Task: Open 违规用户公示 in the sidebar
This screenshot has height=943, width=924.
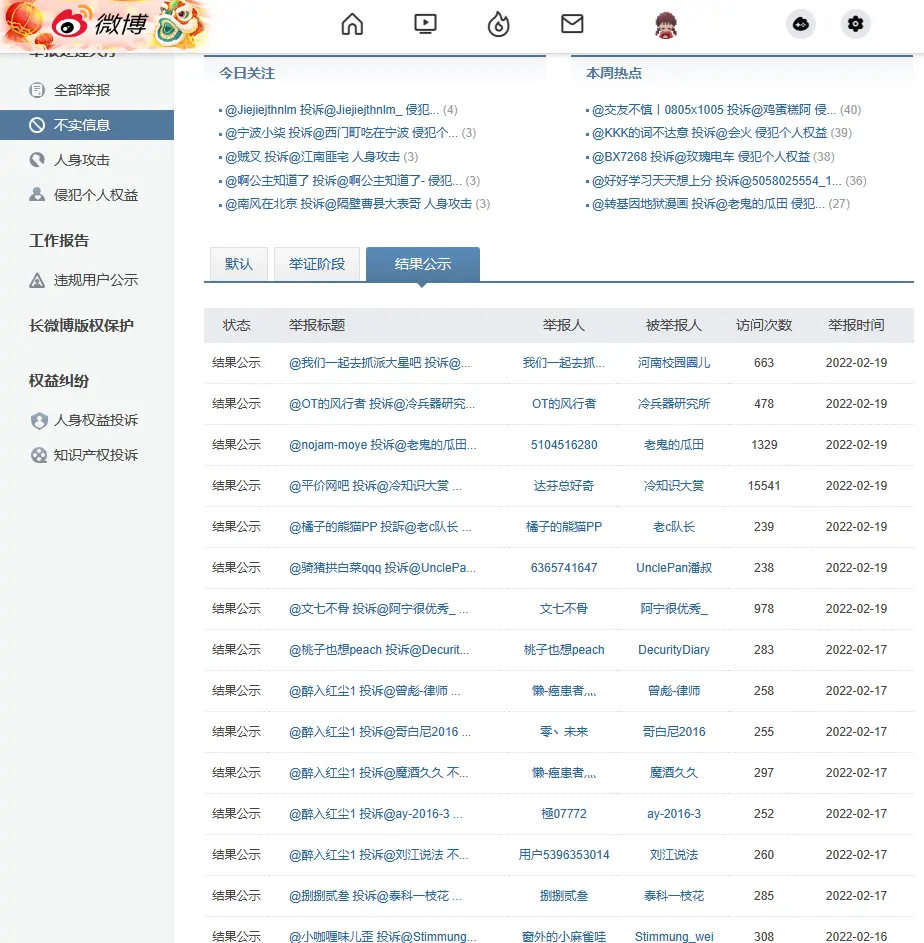Action: tap(96, 280)
